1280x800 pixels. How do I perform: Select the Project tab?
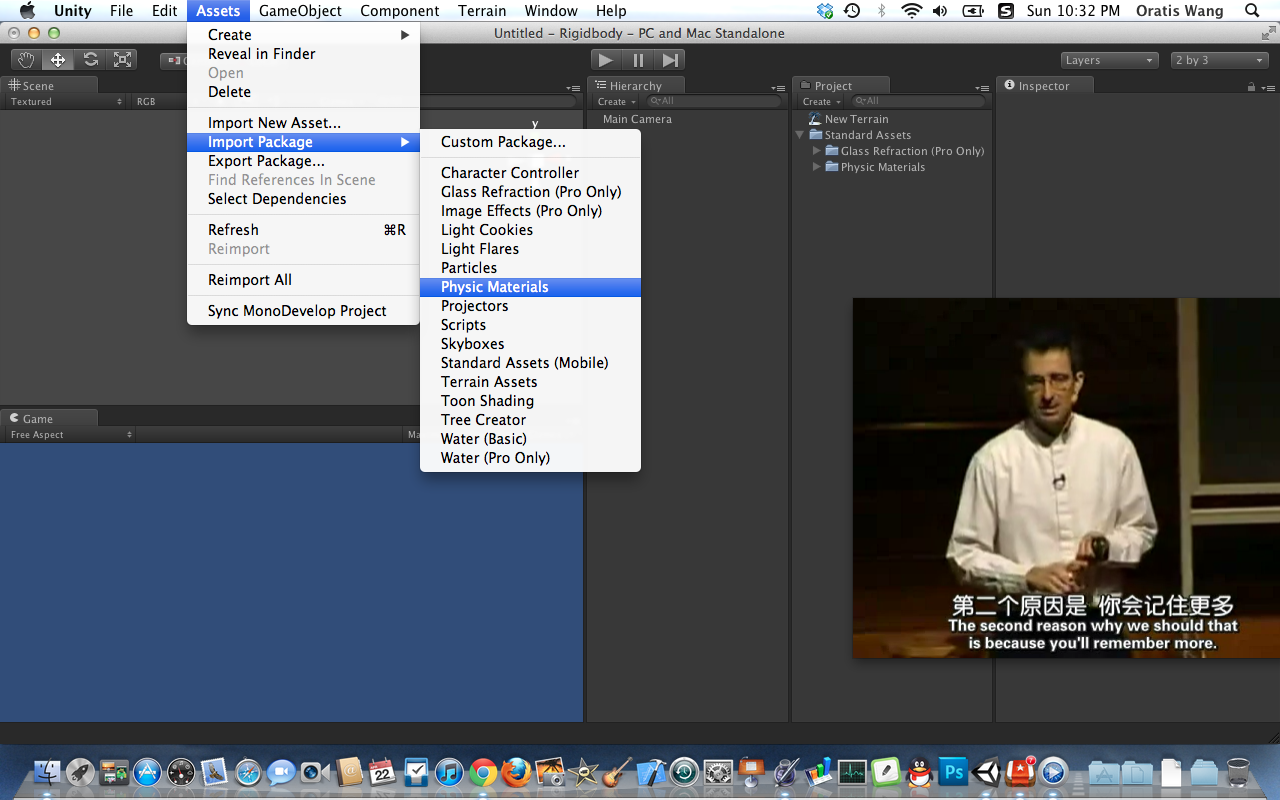tap(840, 86)
